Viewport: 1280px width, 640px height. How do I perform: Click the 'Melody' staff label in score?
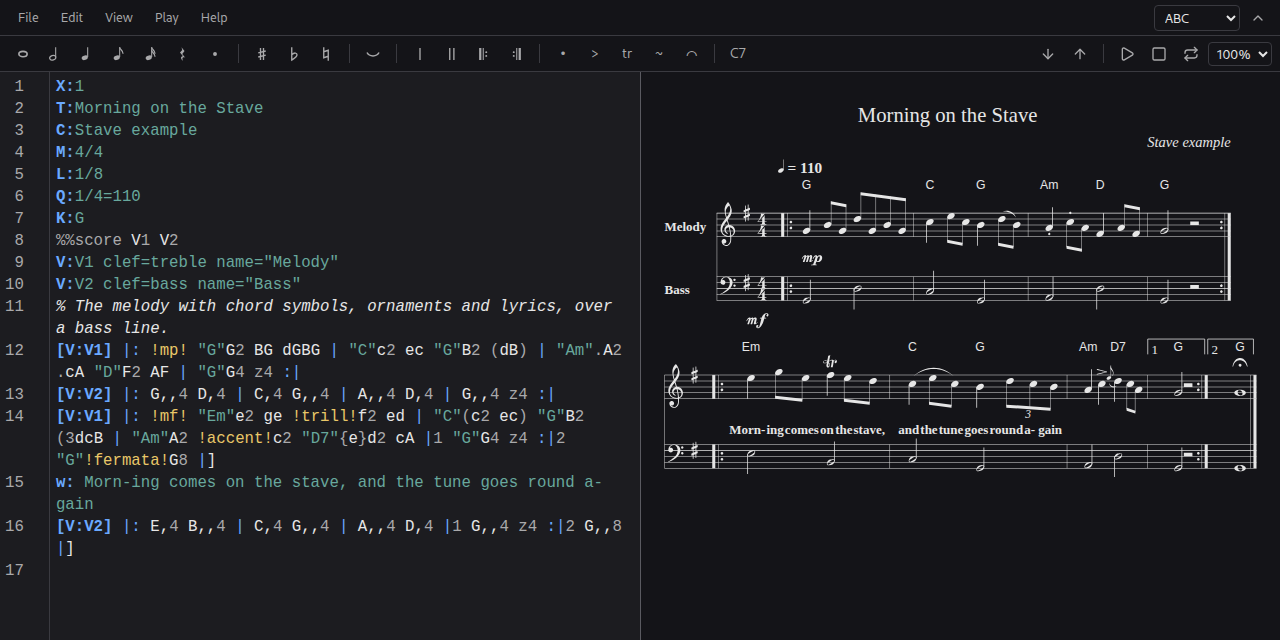(685, 227)
